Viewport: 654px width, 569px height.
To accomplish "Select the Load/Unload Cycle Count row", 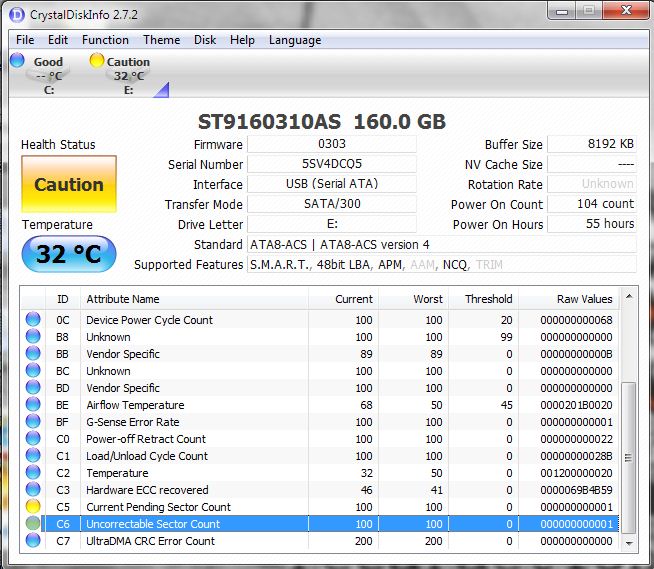I will click(320, 456).
